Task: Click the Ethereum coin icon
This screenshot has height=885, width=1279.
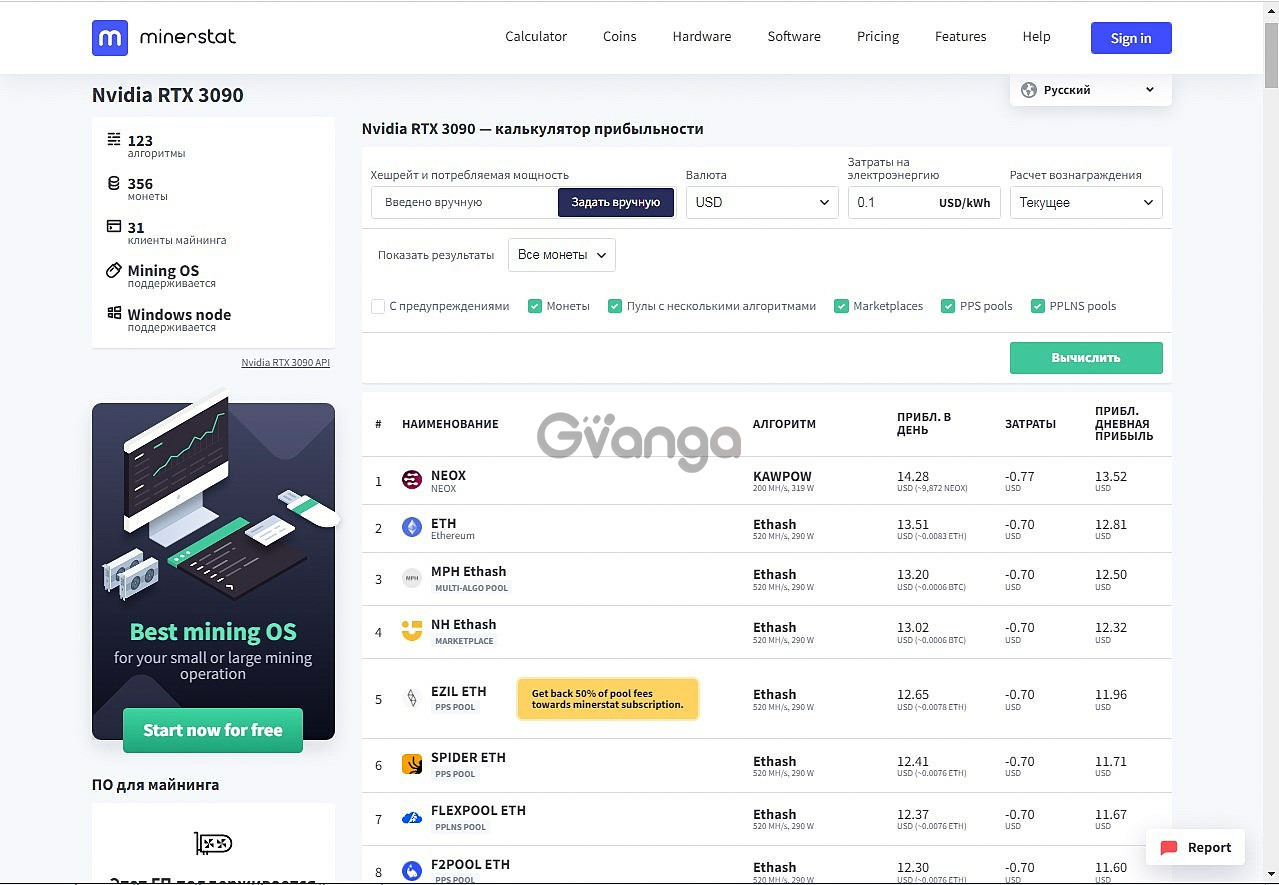Action: (411, 528)
